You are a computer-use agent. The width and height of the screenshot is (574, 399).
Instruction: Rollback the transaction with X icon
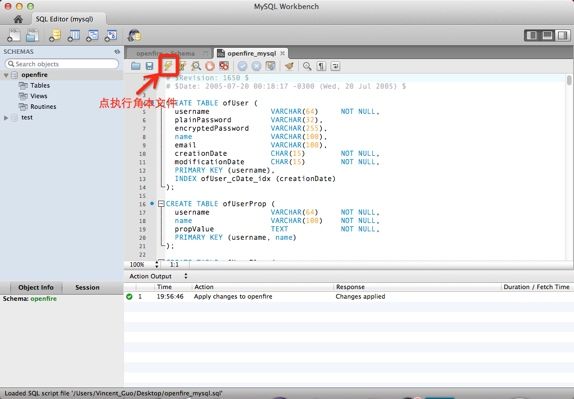[x=256, y=66]
